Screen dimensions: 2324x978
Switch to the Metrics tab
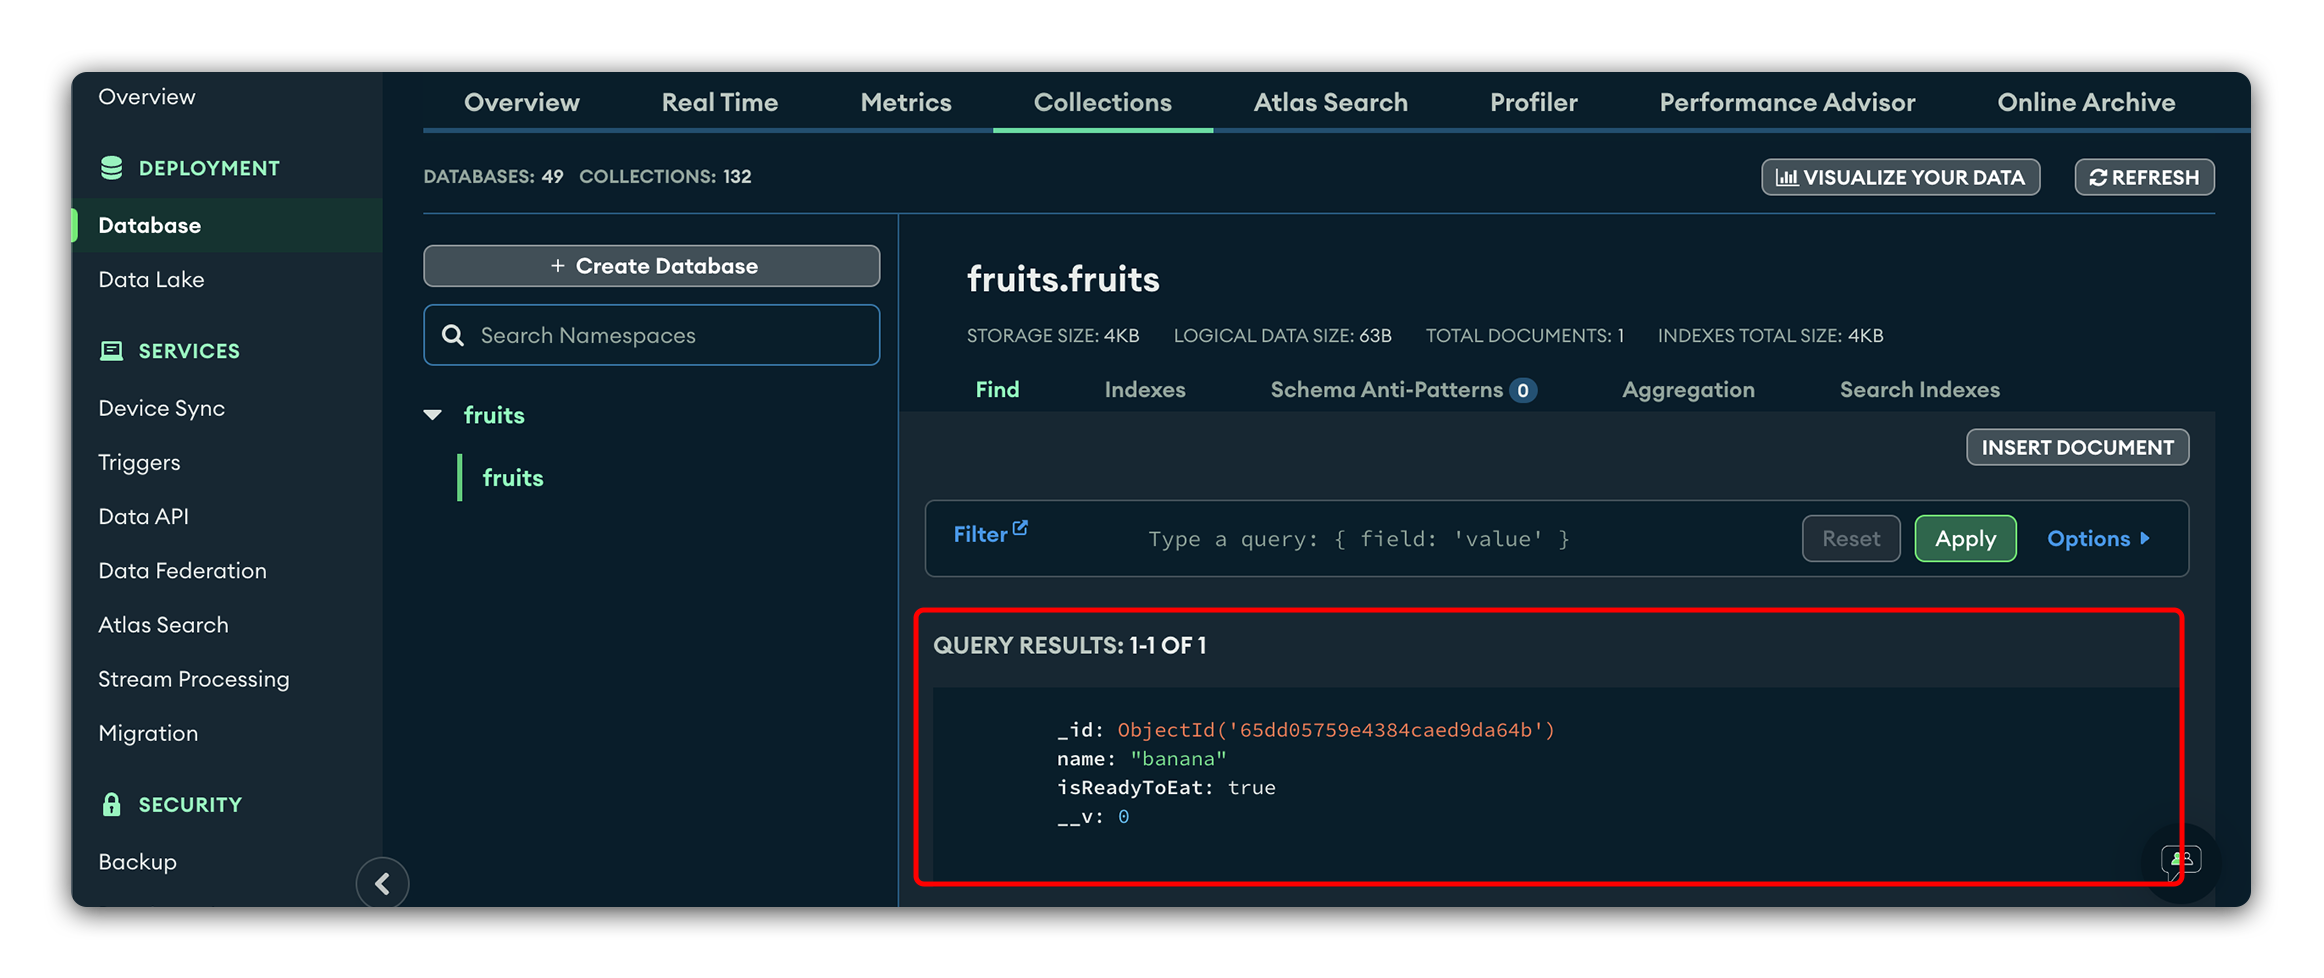[x=905, y=103]
